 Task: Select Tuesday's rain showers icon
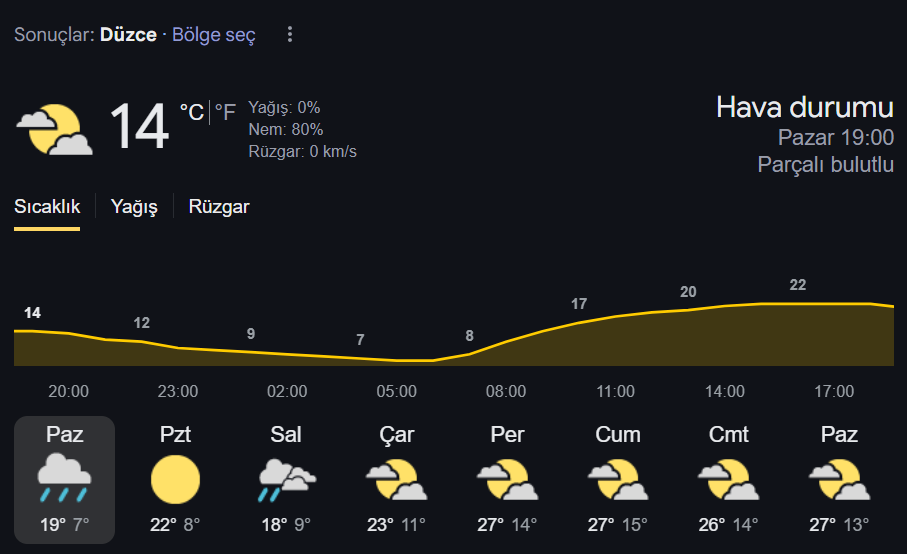coord(287,479)
